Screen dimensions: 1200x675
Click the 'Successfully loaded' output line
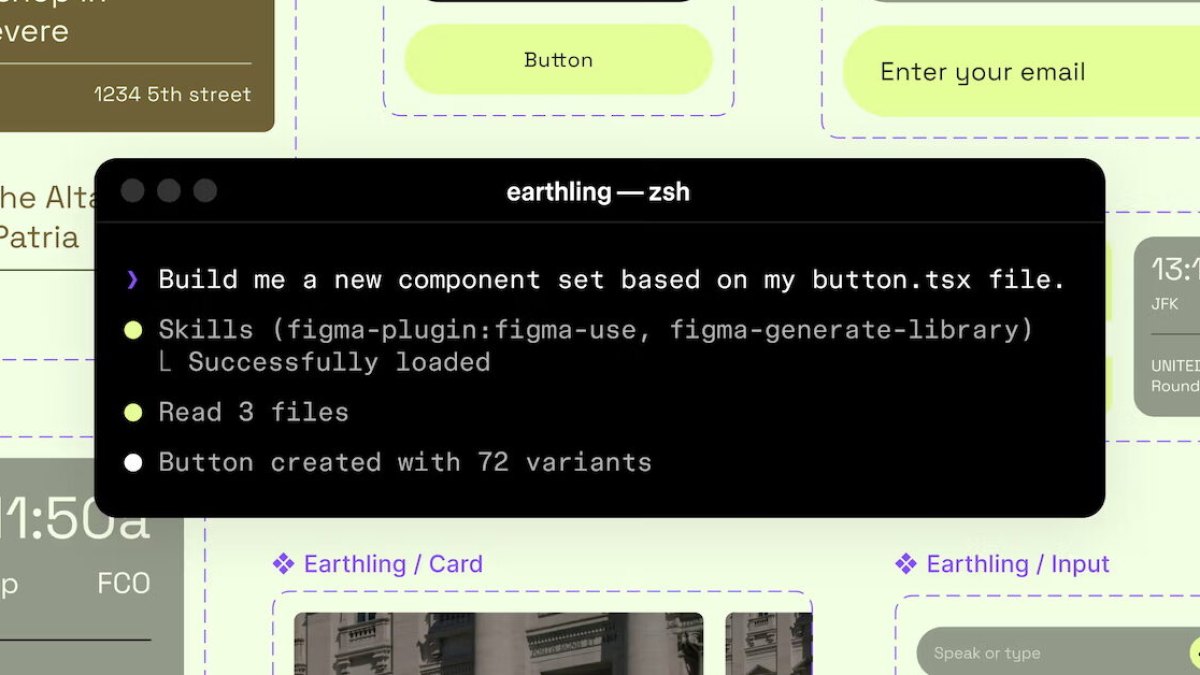(339, 362)
